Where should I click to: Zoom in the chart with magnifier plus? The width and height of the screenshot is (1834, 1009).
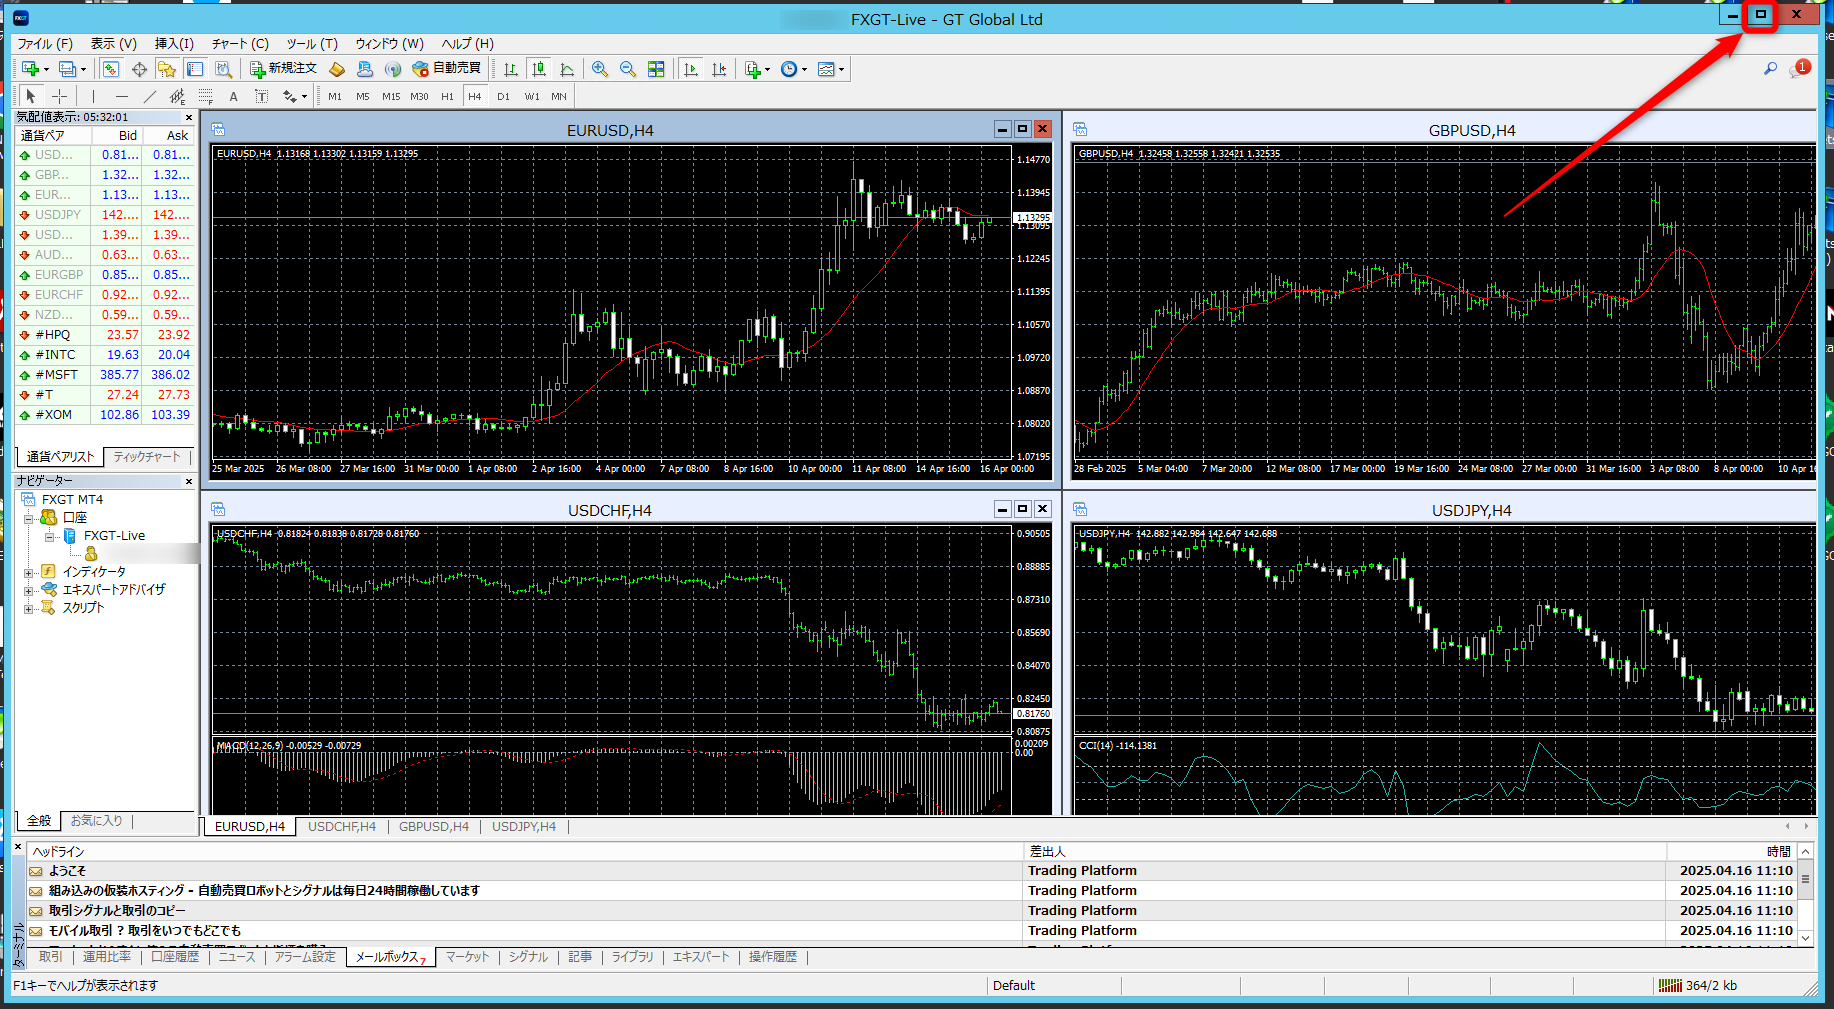click(x=600, y=69)
